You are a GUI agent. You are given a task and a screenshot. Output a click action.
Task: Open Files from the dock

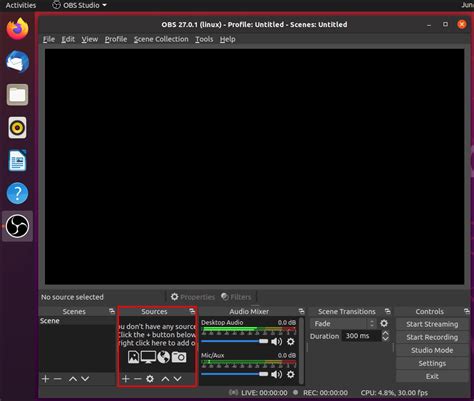(17, 95)
